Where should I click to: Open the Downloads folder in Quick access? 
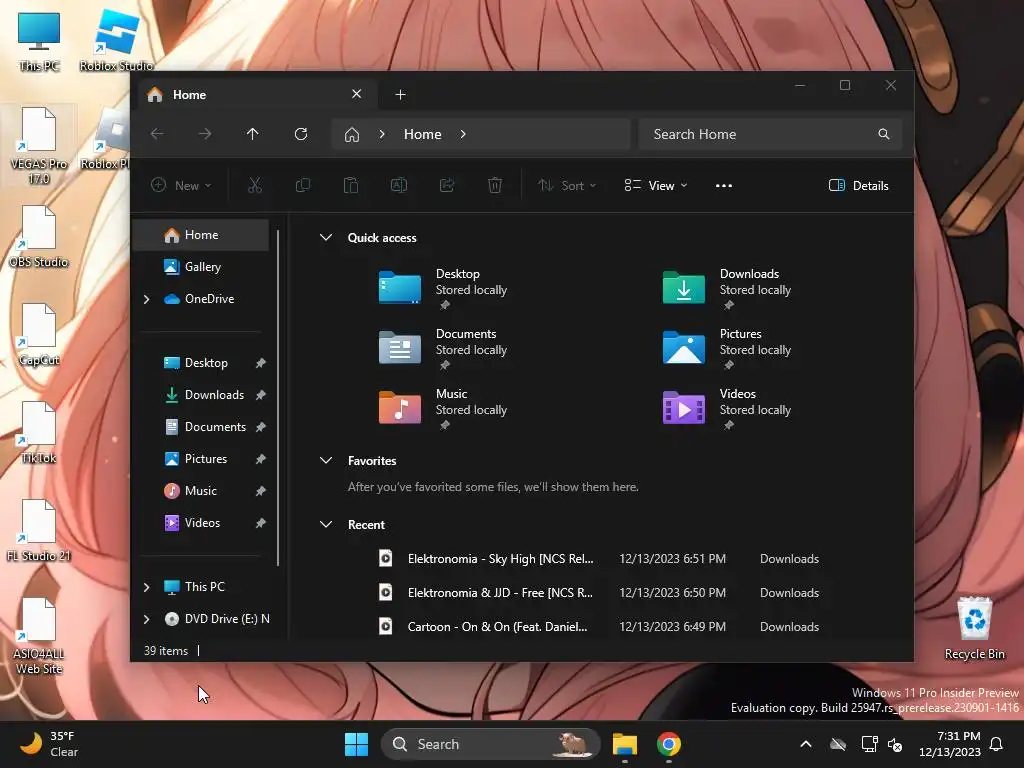pos(728,289)
